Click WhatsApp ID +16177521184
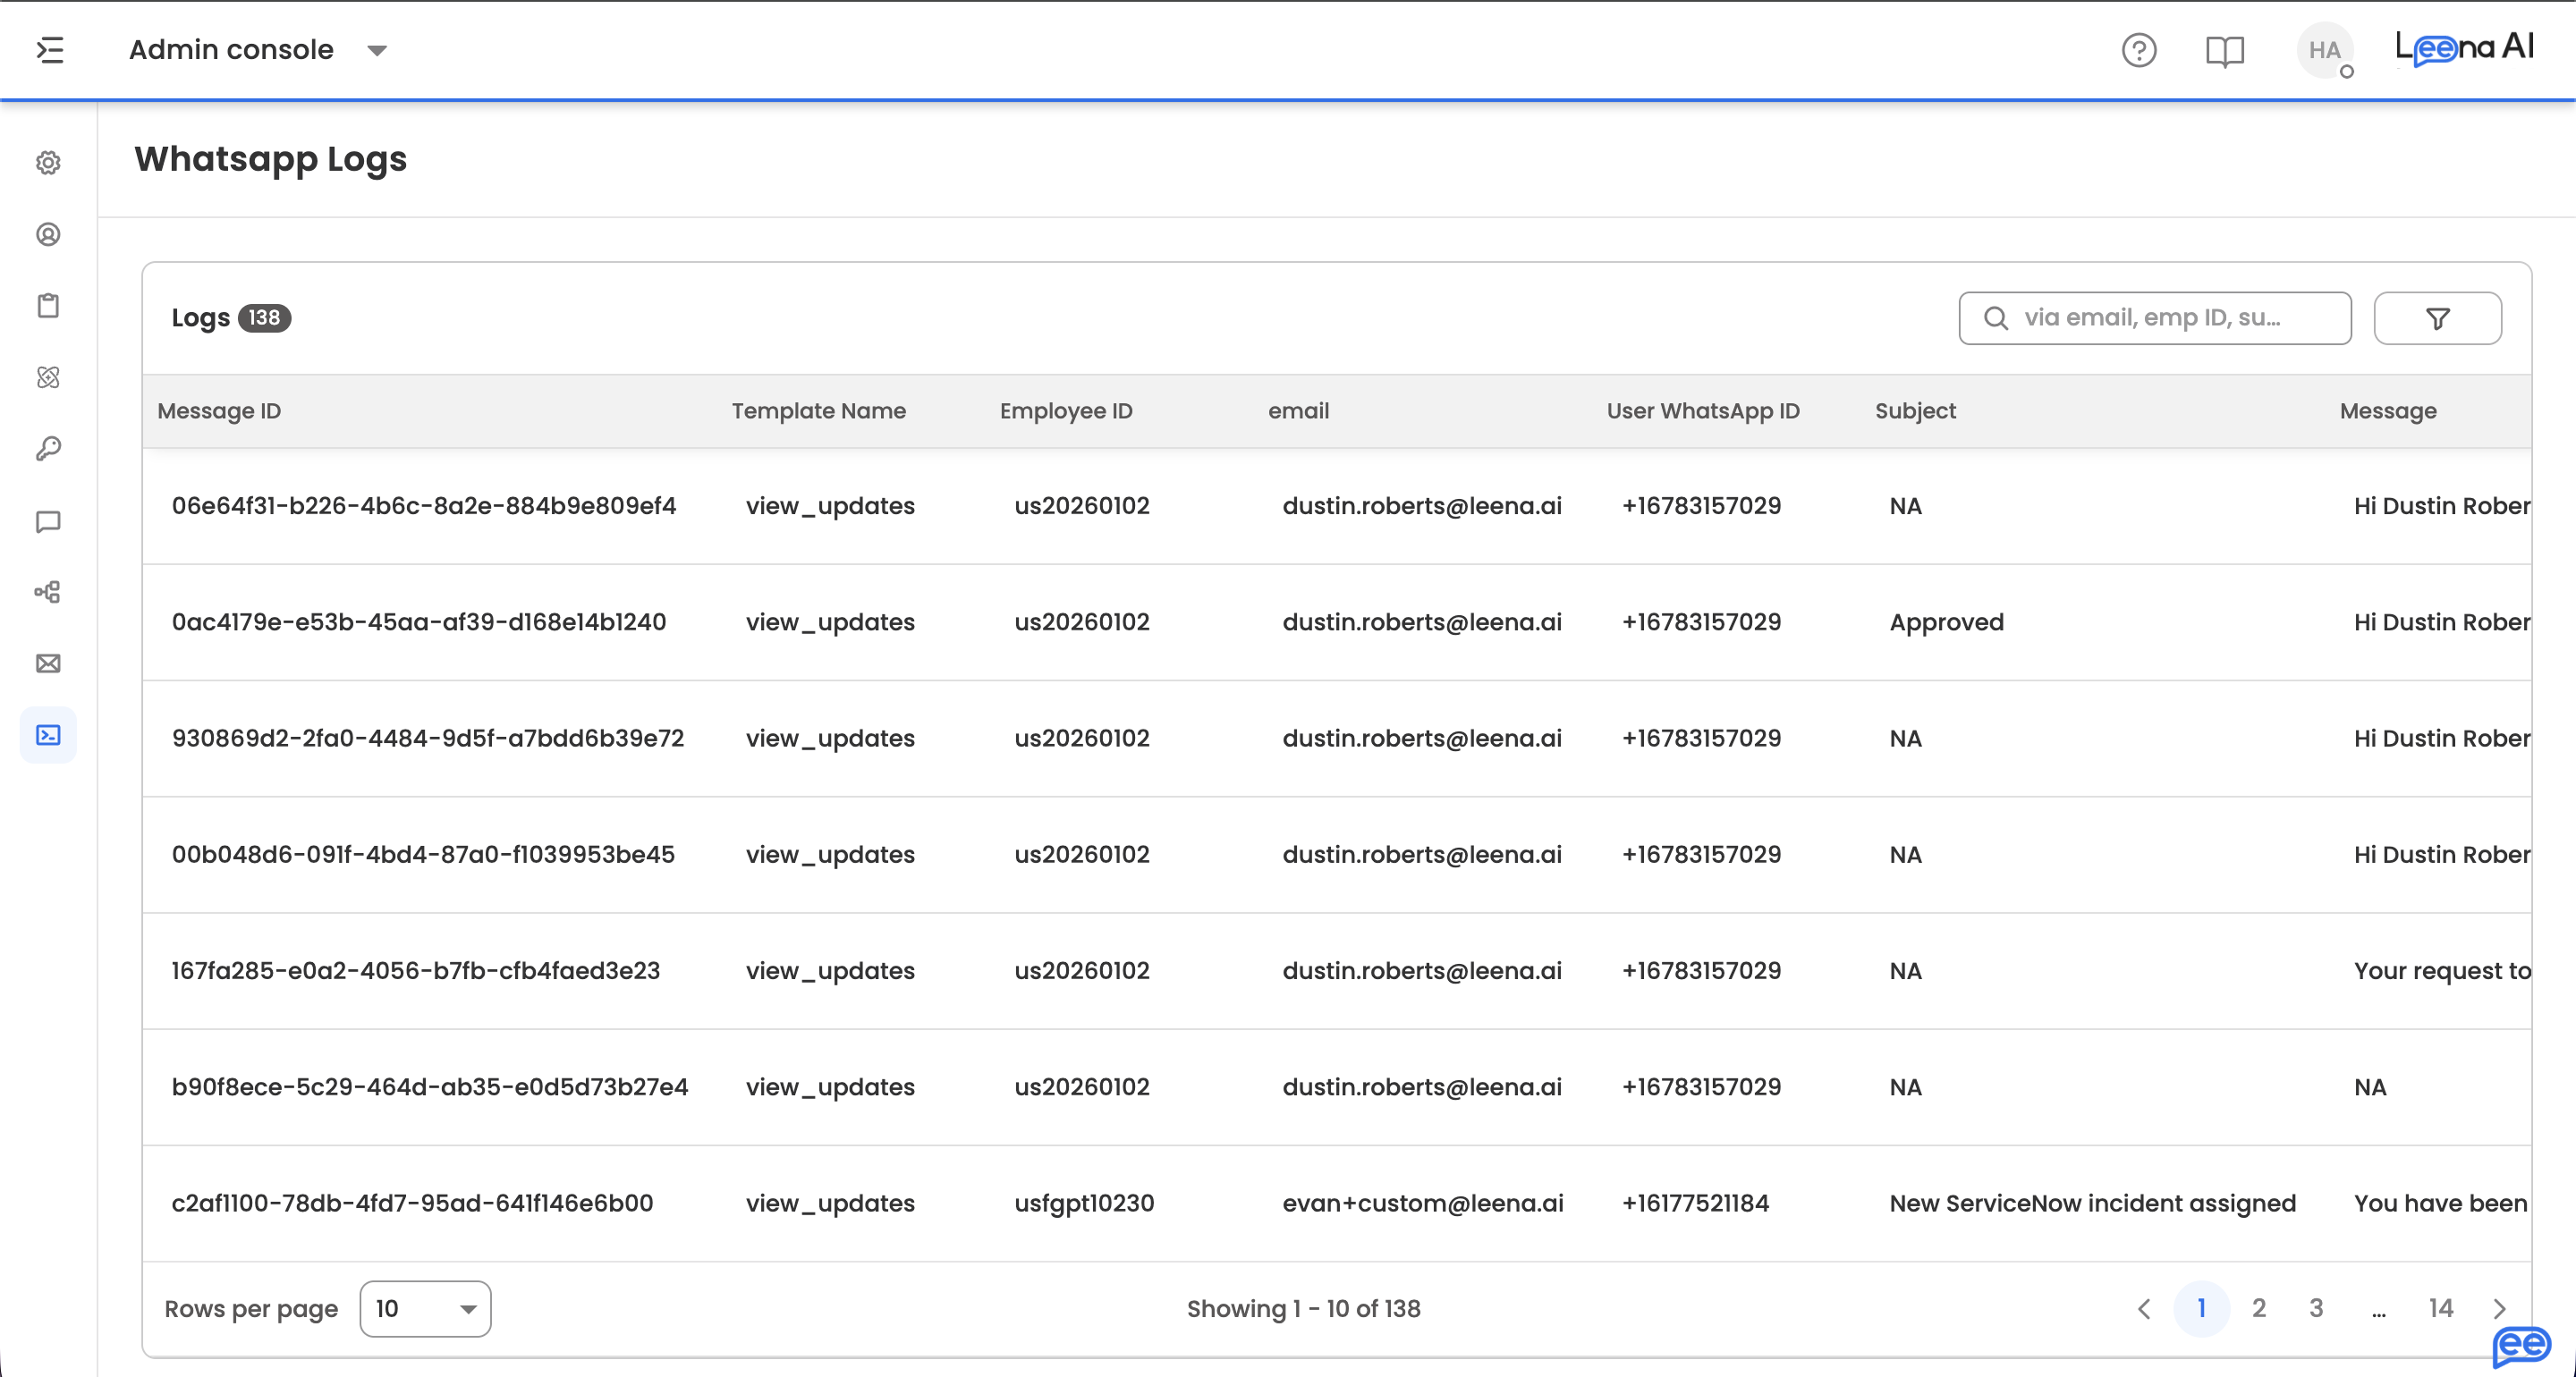The width and height of the screenshot is (2576, 1377). [1695, 1203]
